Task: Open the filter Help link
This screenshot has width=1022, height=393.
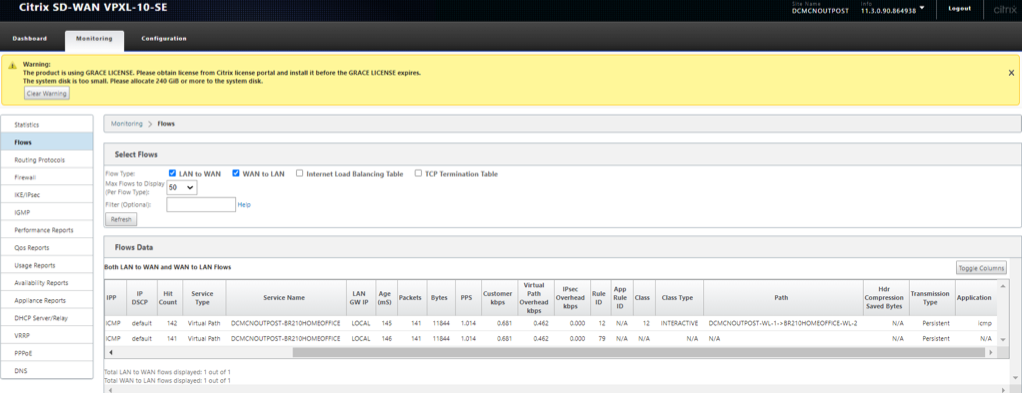Action: pyautogui.click(x=244, y=205)
